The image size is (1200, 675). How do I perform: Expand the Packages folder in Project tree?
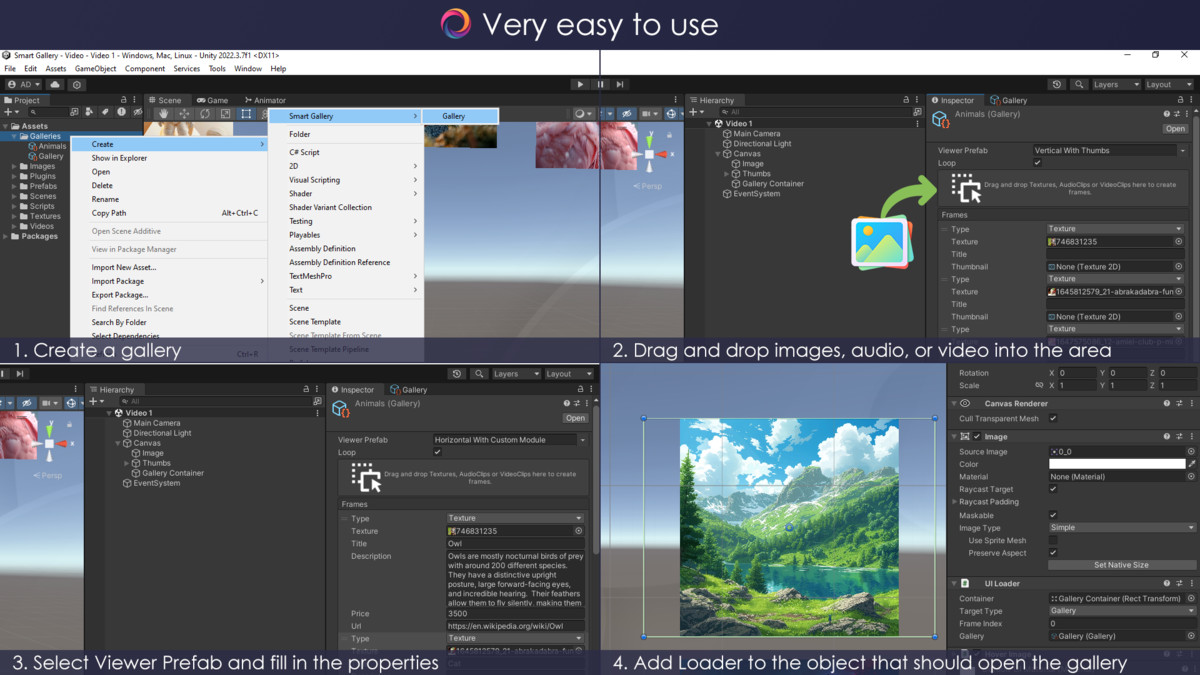coord(5,236)
